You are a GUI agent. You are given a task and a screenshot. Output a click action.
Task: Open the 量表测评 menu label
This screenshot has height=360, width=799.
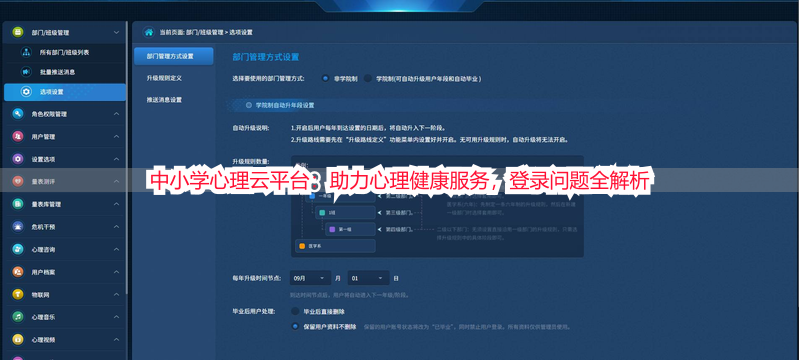[43, 182]
